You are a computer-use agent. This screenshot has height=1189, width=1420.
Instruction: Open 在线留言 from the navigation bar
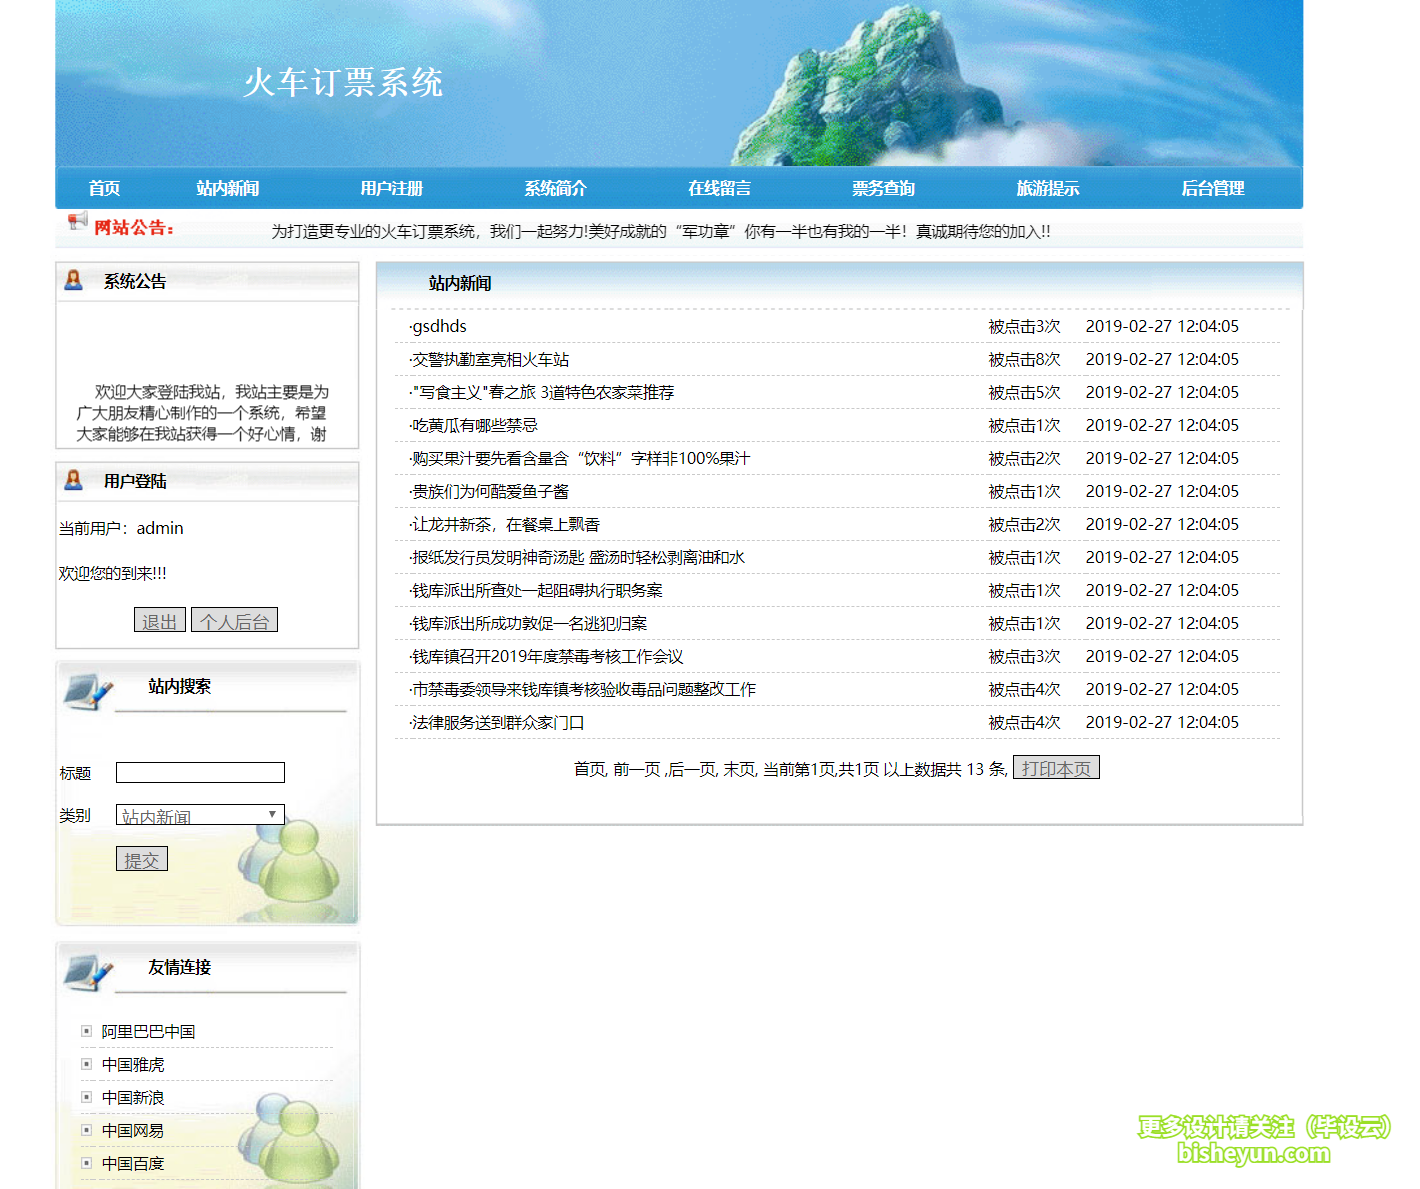[719, 187]
